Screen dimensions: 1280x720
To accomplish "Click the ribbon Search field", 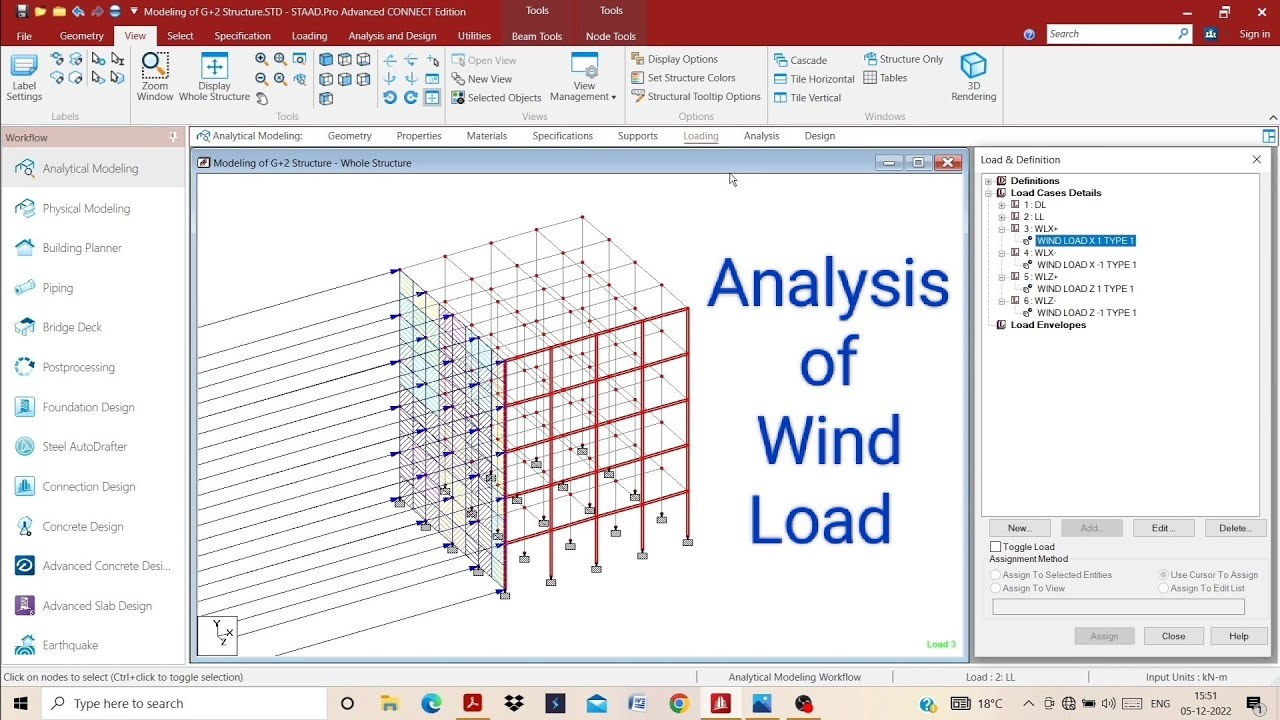I will [x=1118, y=34].
